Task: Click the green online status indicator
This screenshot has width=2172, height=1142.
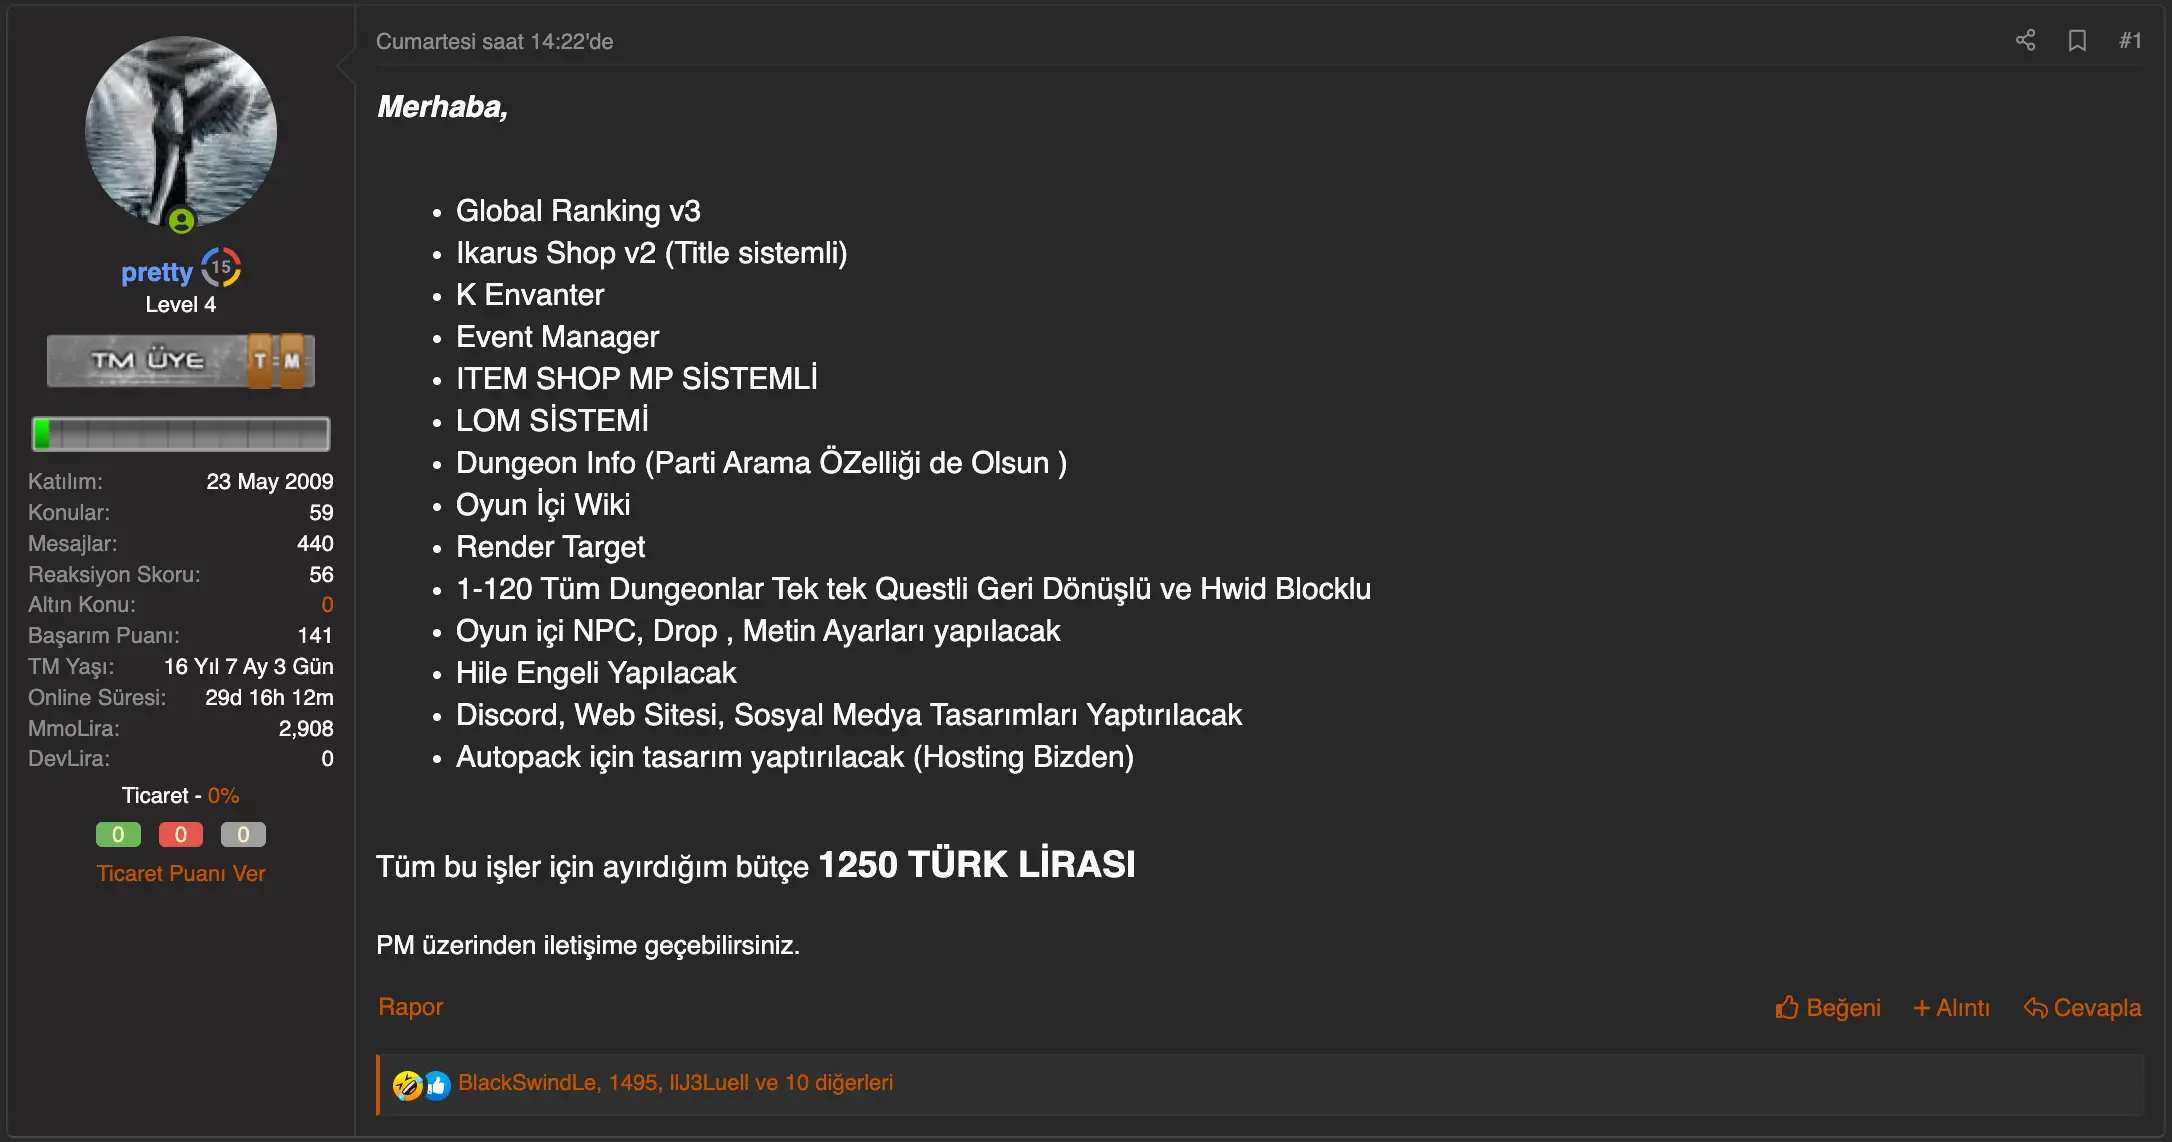Action: pos(181,220)
